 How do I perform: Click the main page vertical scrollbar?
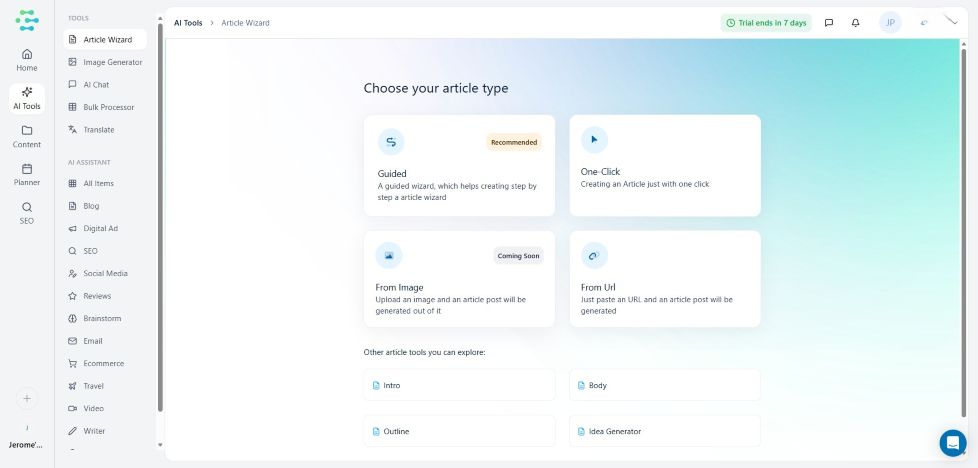964,232
